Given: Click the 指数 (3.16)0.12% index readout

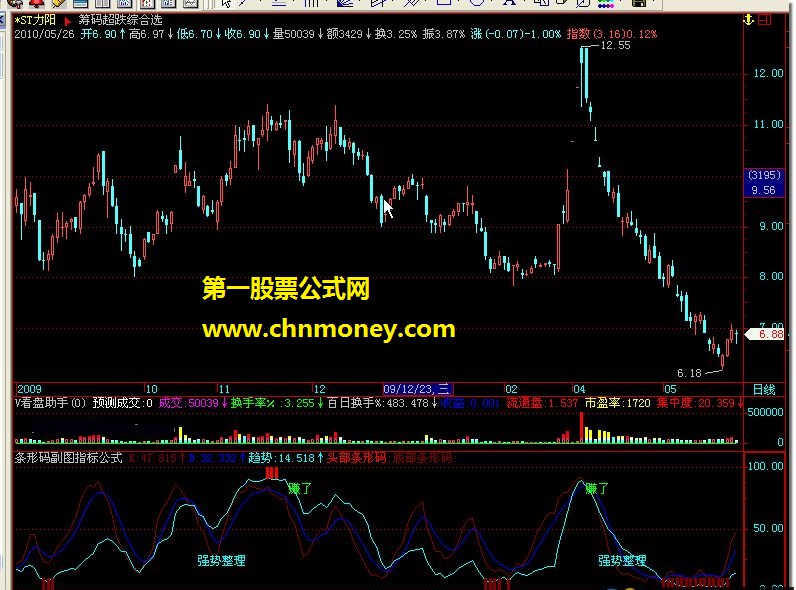Looking at the screenshot, I should 612,34.
